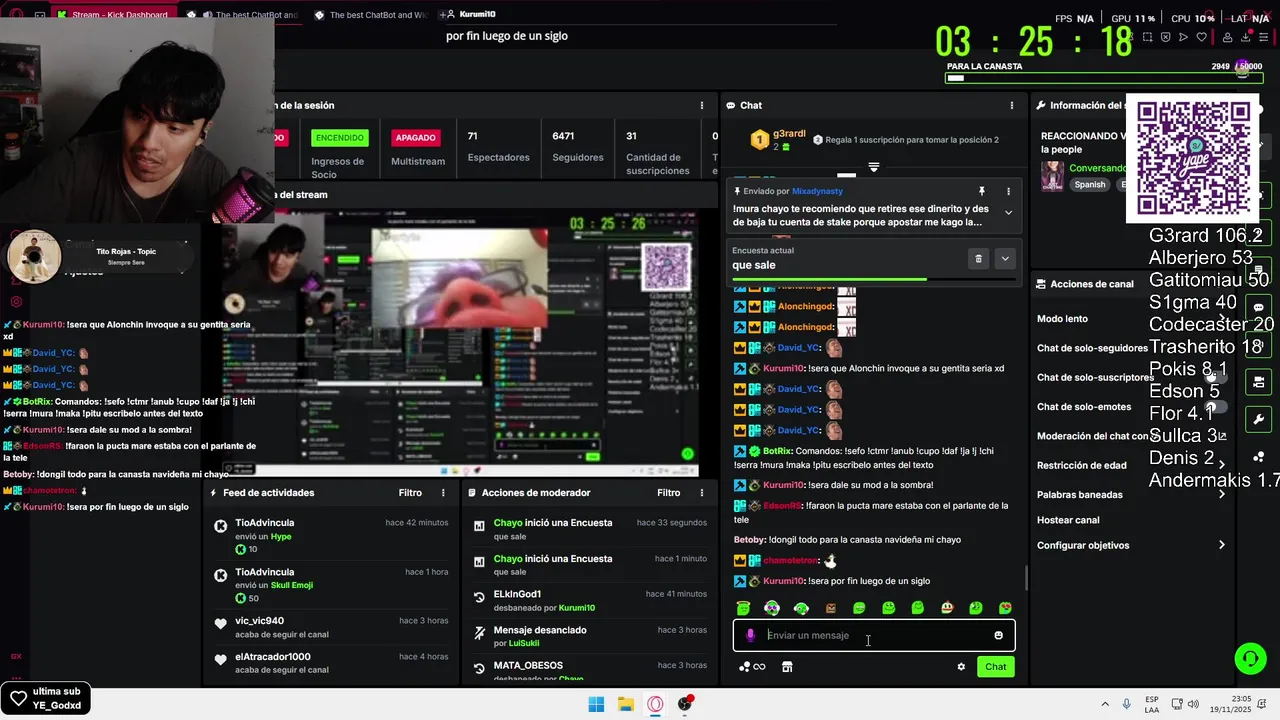The width and height of the screenshot is (1280, 720).
Task: Open pinned message options menu
Action: (x=1008, y=191)
